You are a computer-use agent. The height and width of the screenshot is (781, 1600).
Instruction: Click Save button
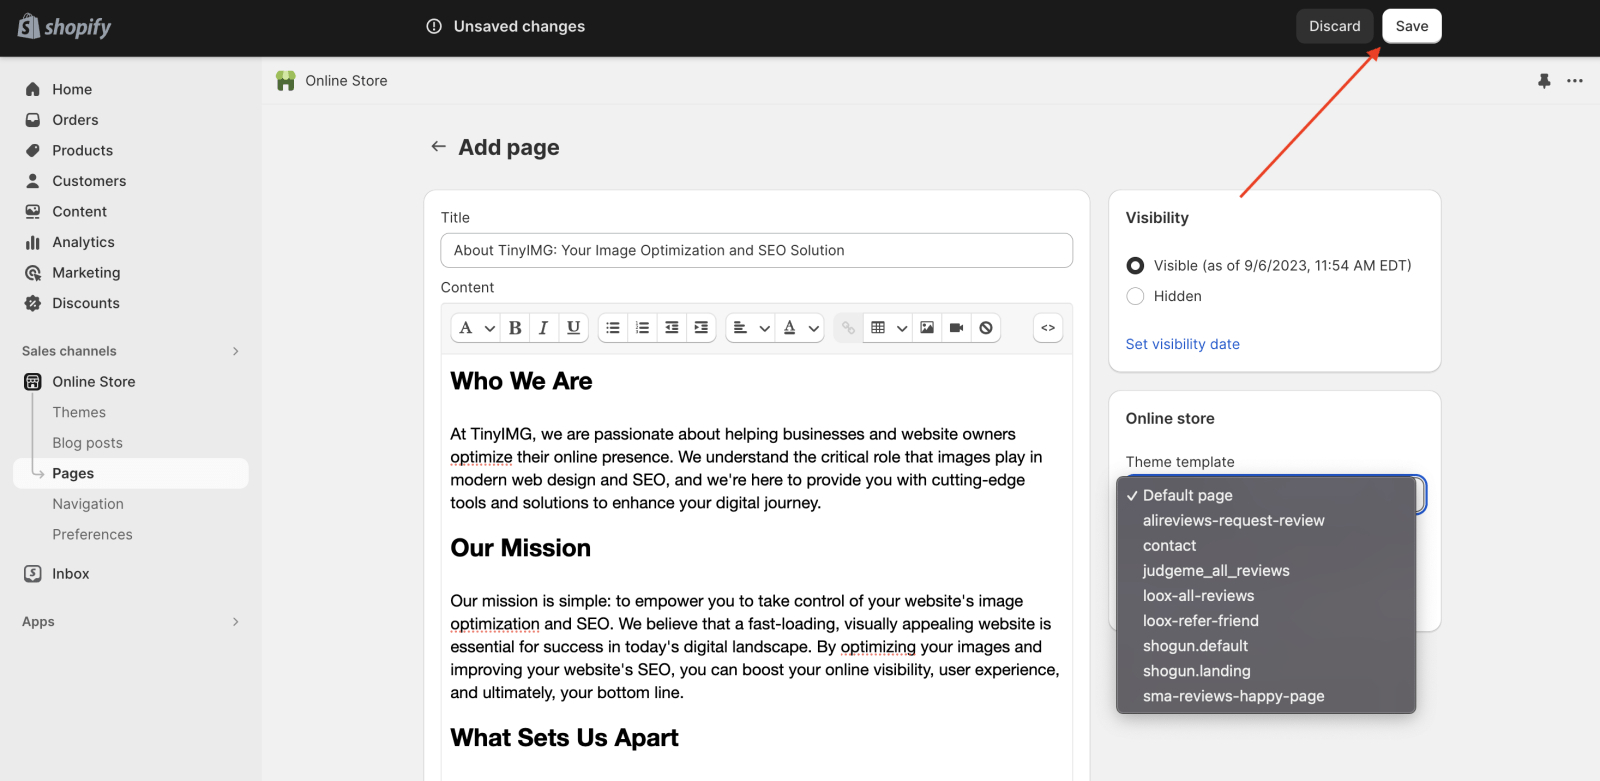1412,26
